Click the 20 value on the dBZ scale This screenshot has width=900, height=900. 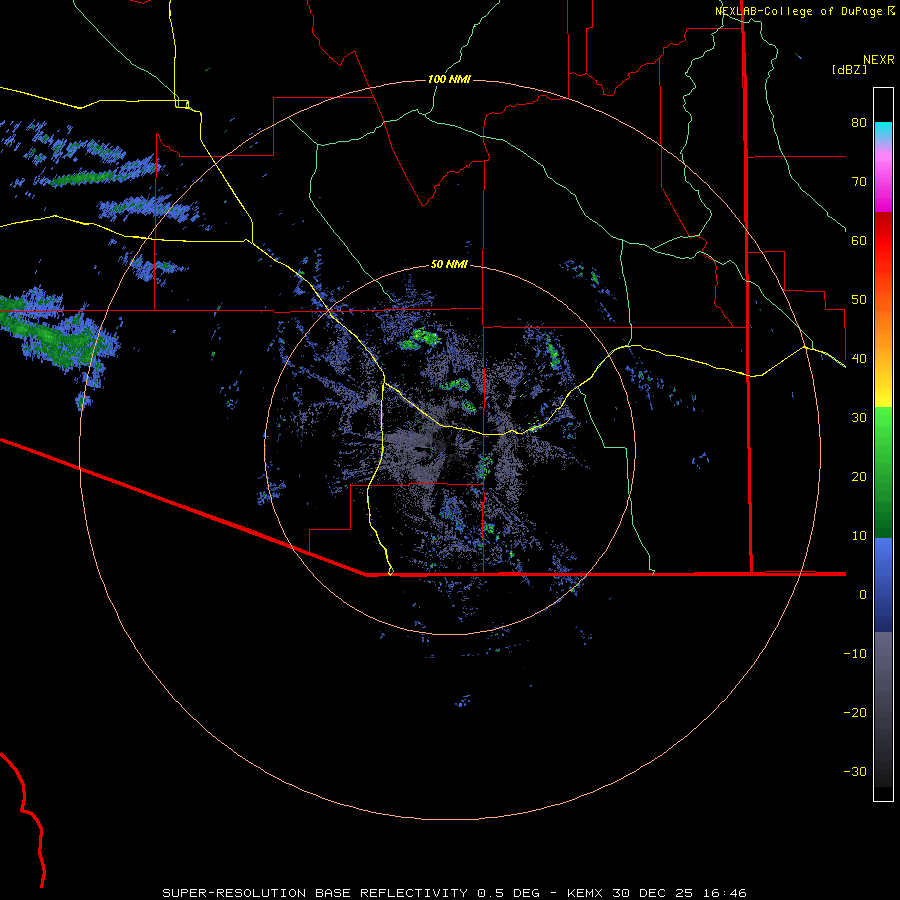pos(859,477)
